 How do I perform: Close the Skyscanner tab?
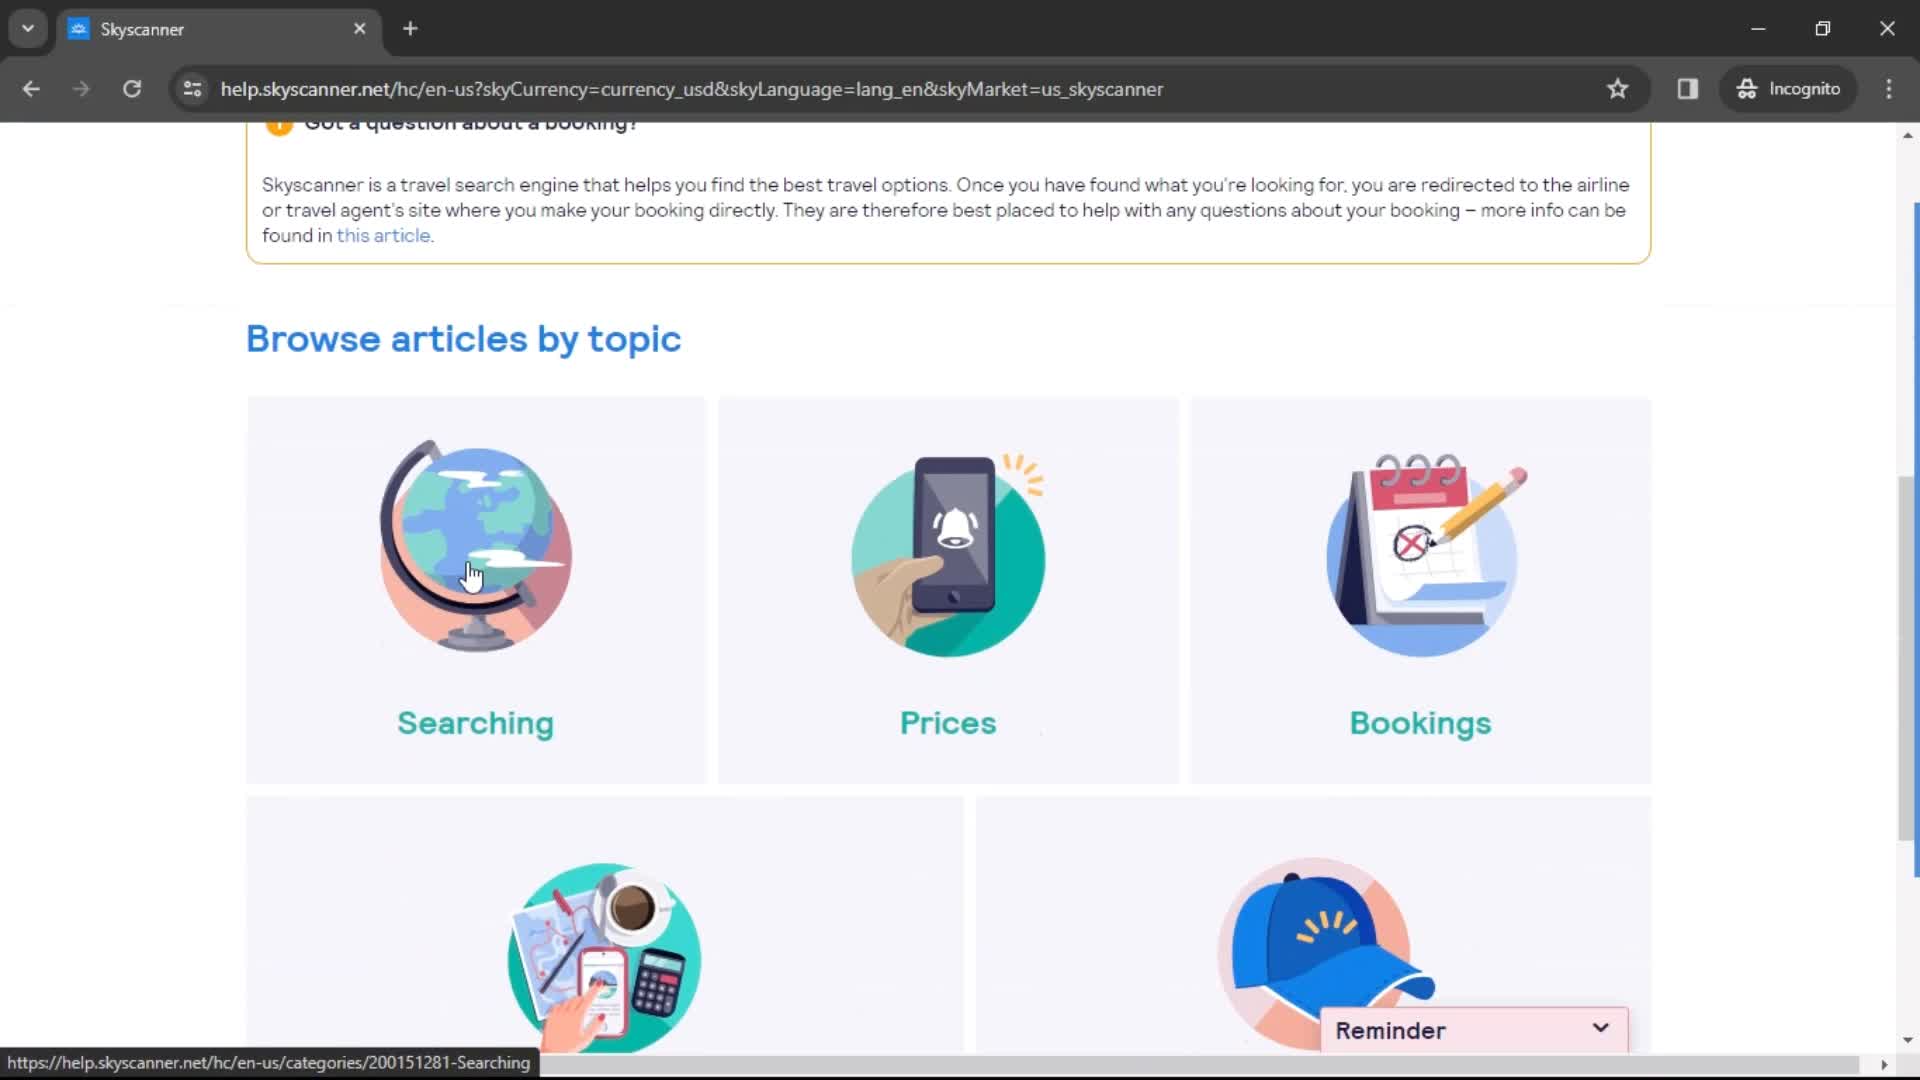point(360,28)
